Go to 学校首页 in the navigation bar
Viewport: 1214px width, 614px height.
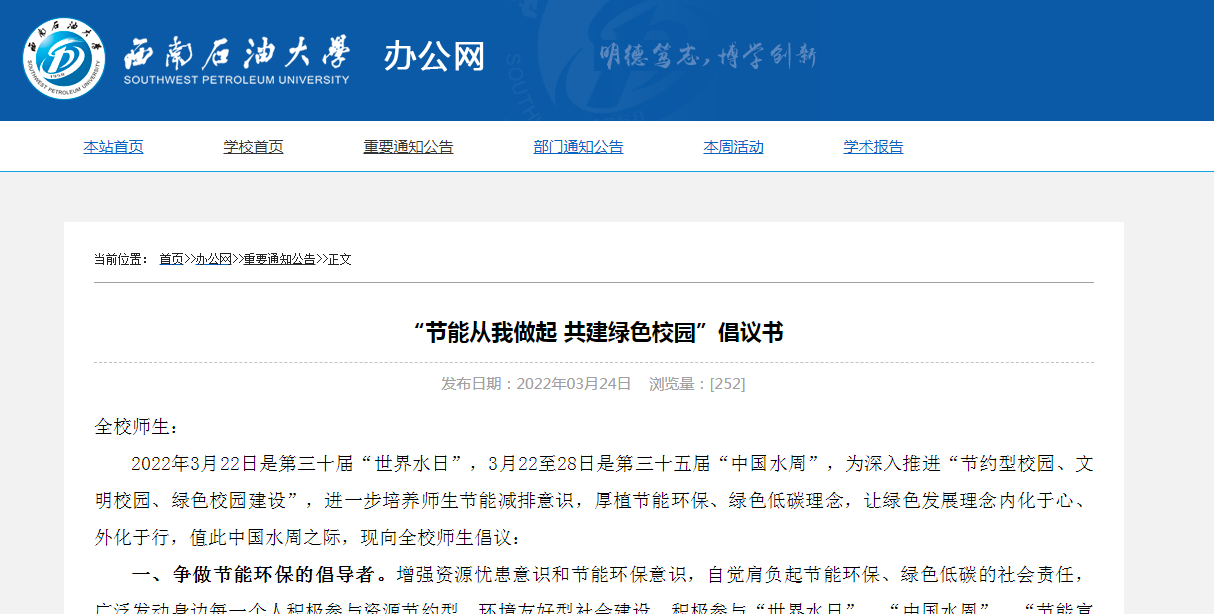[x=253, y=147]
